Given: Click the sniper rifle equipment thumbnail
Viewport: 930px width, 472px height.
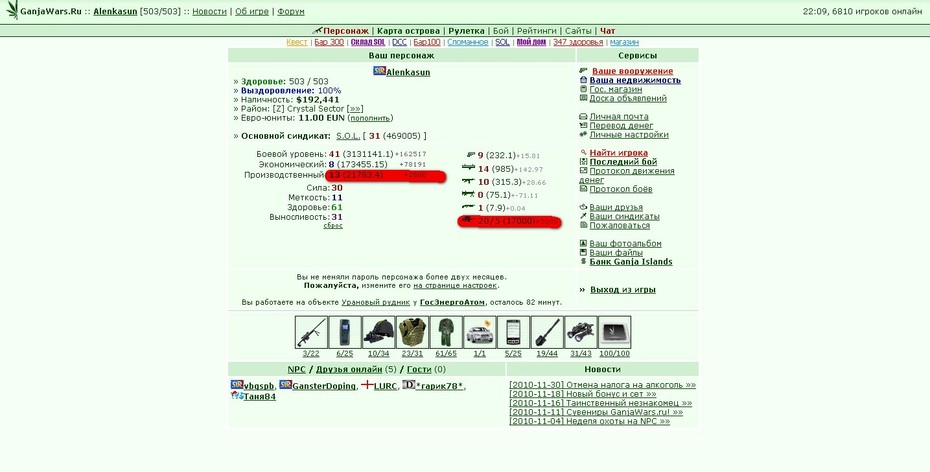Looking at the screenshot, I should coord(311,332).
